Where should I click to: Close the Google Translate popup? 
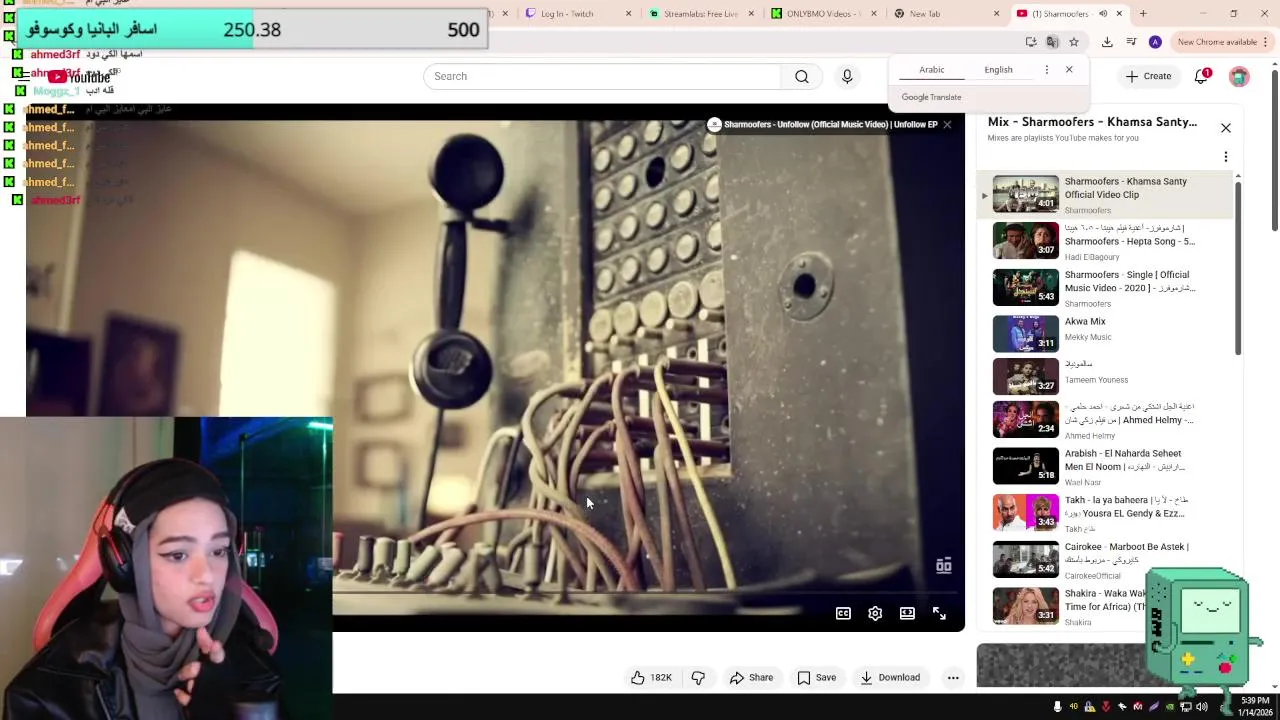(1069, 70)
